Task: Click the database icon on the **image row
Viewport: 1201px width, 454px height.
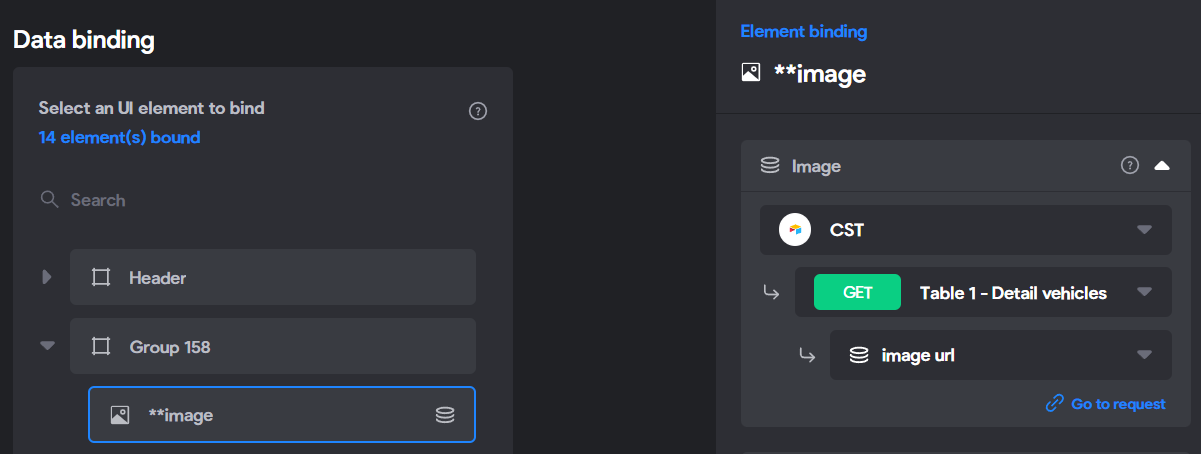Action: coord(446,414)
